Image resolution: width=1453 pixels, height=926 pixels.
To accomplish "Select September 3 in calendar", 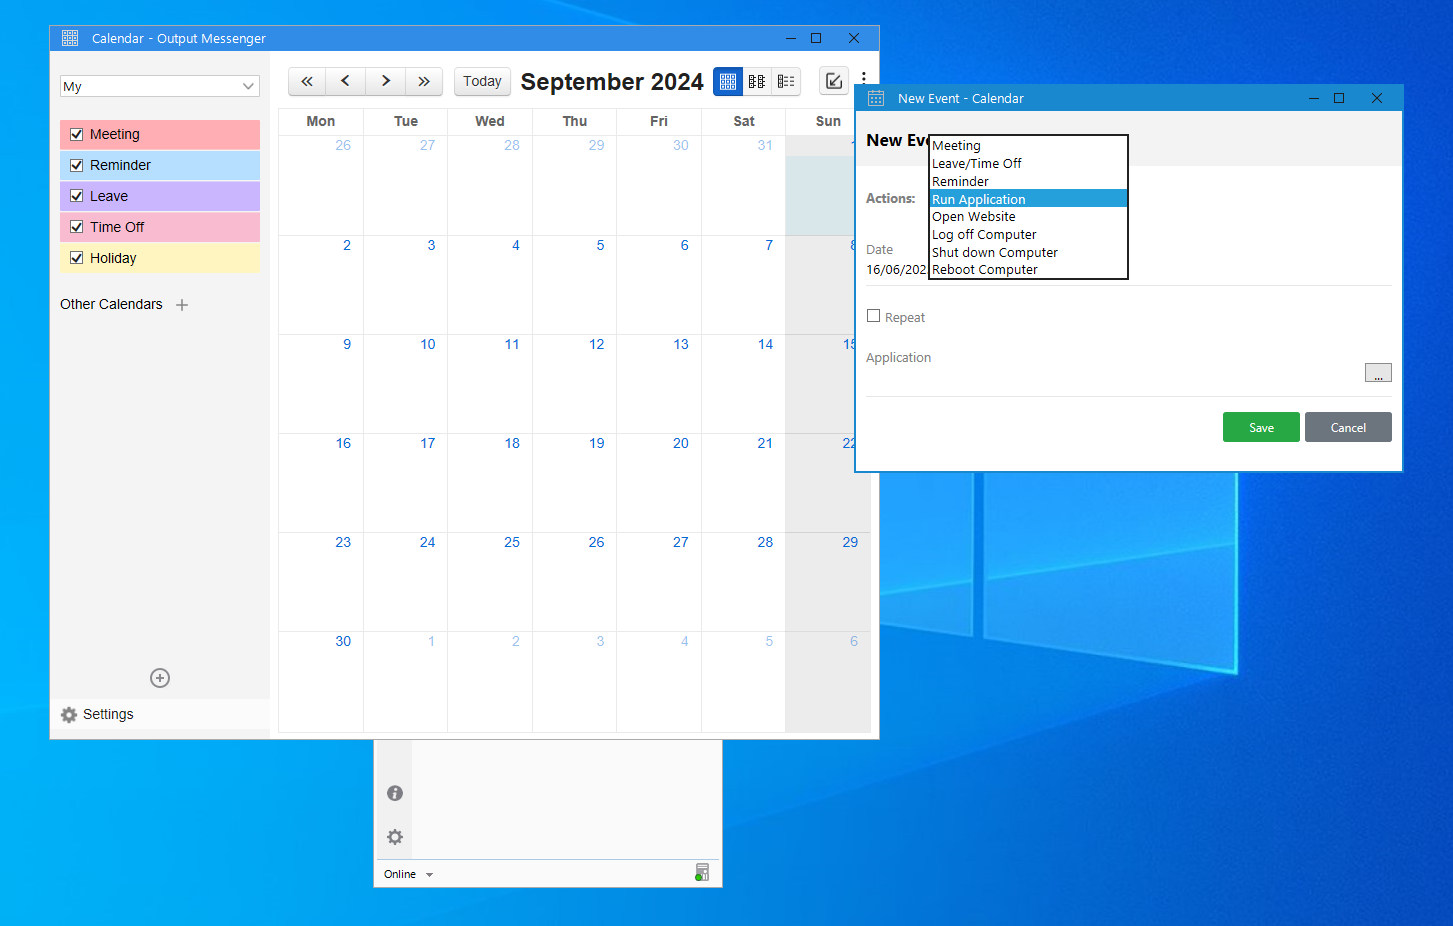I will click(431, 245).
